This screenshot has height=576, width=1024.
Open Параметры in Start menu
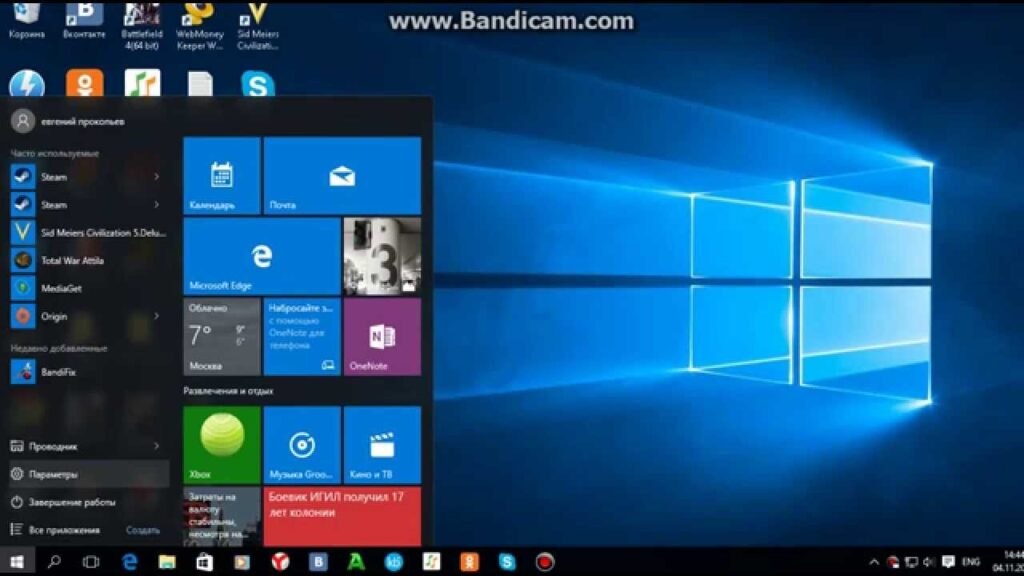(54, 474)
